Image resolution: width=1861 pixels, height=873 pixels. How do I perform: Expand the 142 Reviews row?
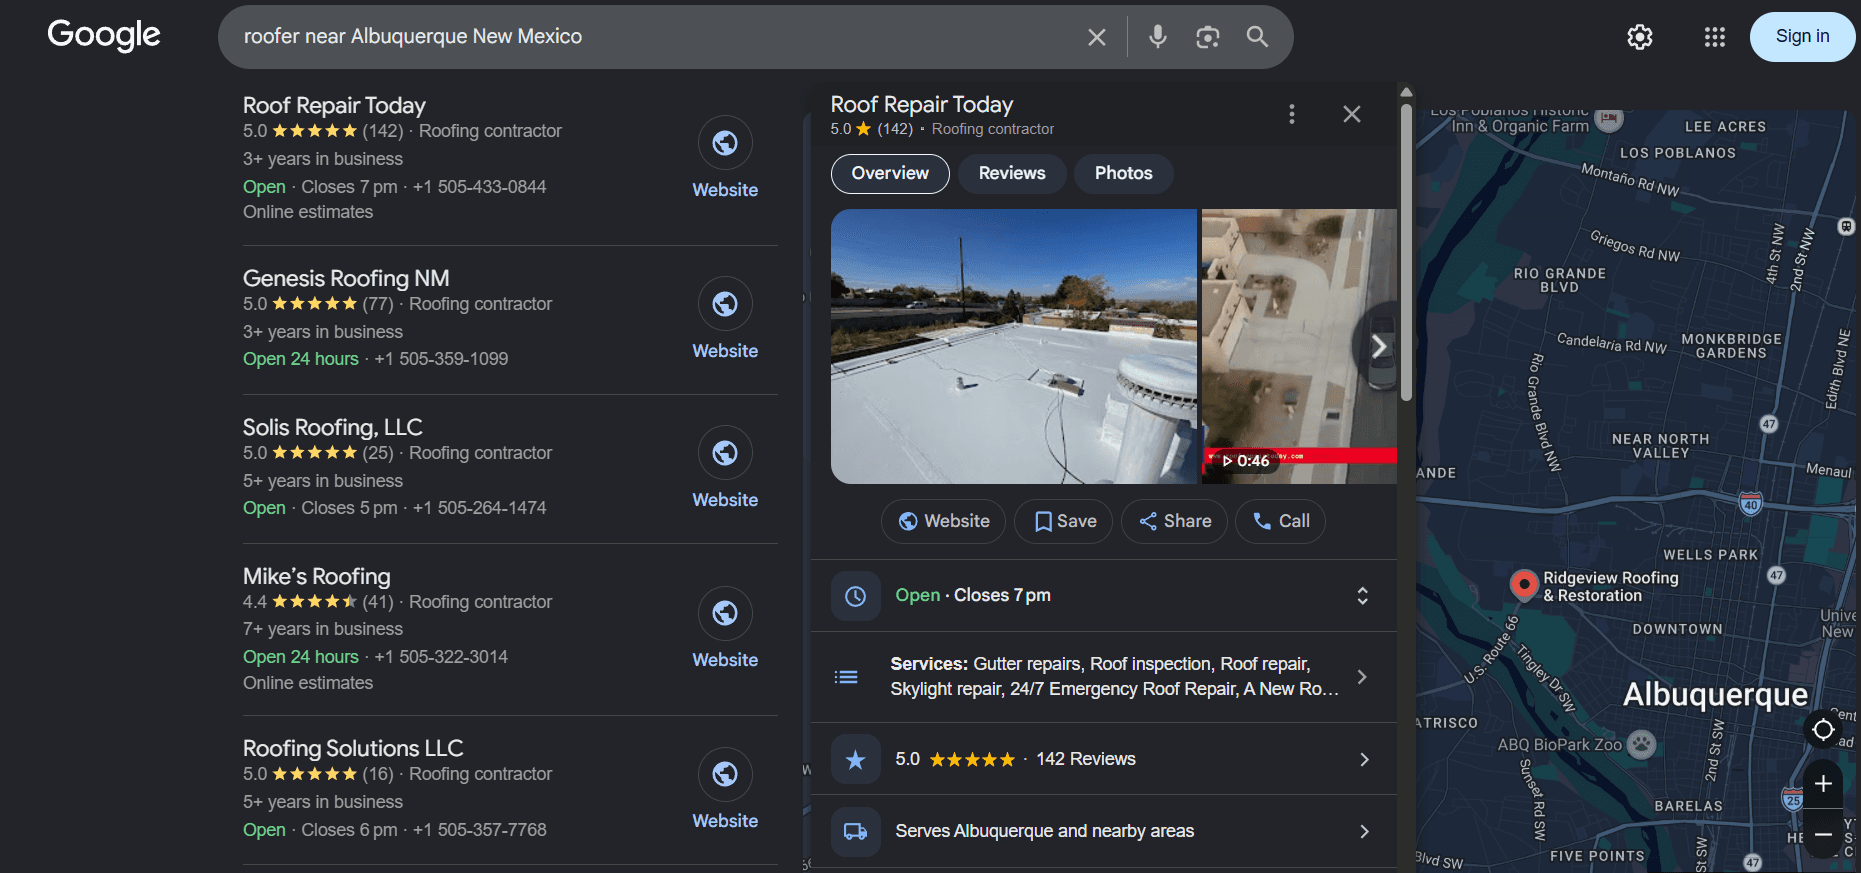1104,759
